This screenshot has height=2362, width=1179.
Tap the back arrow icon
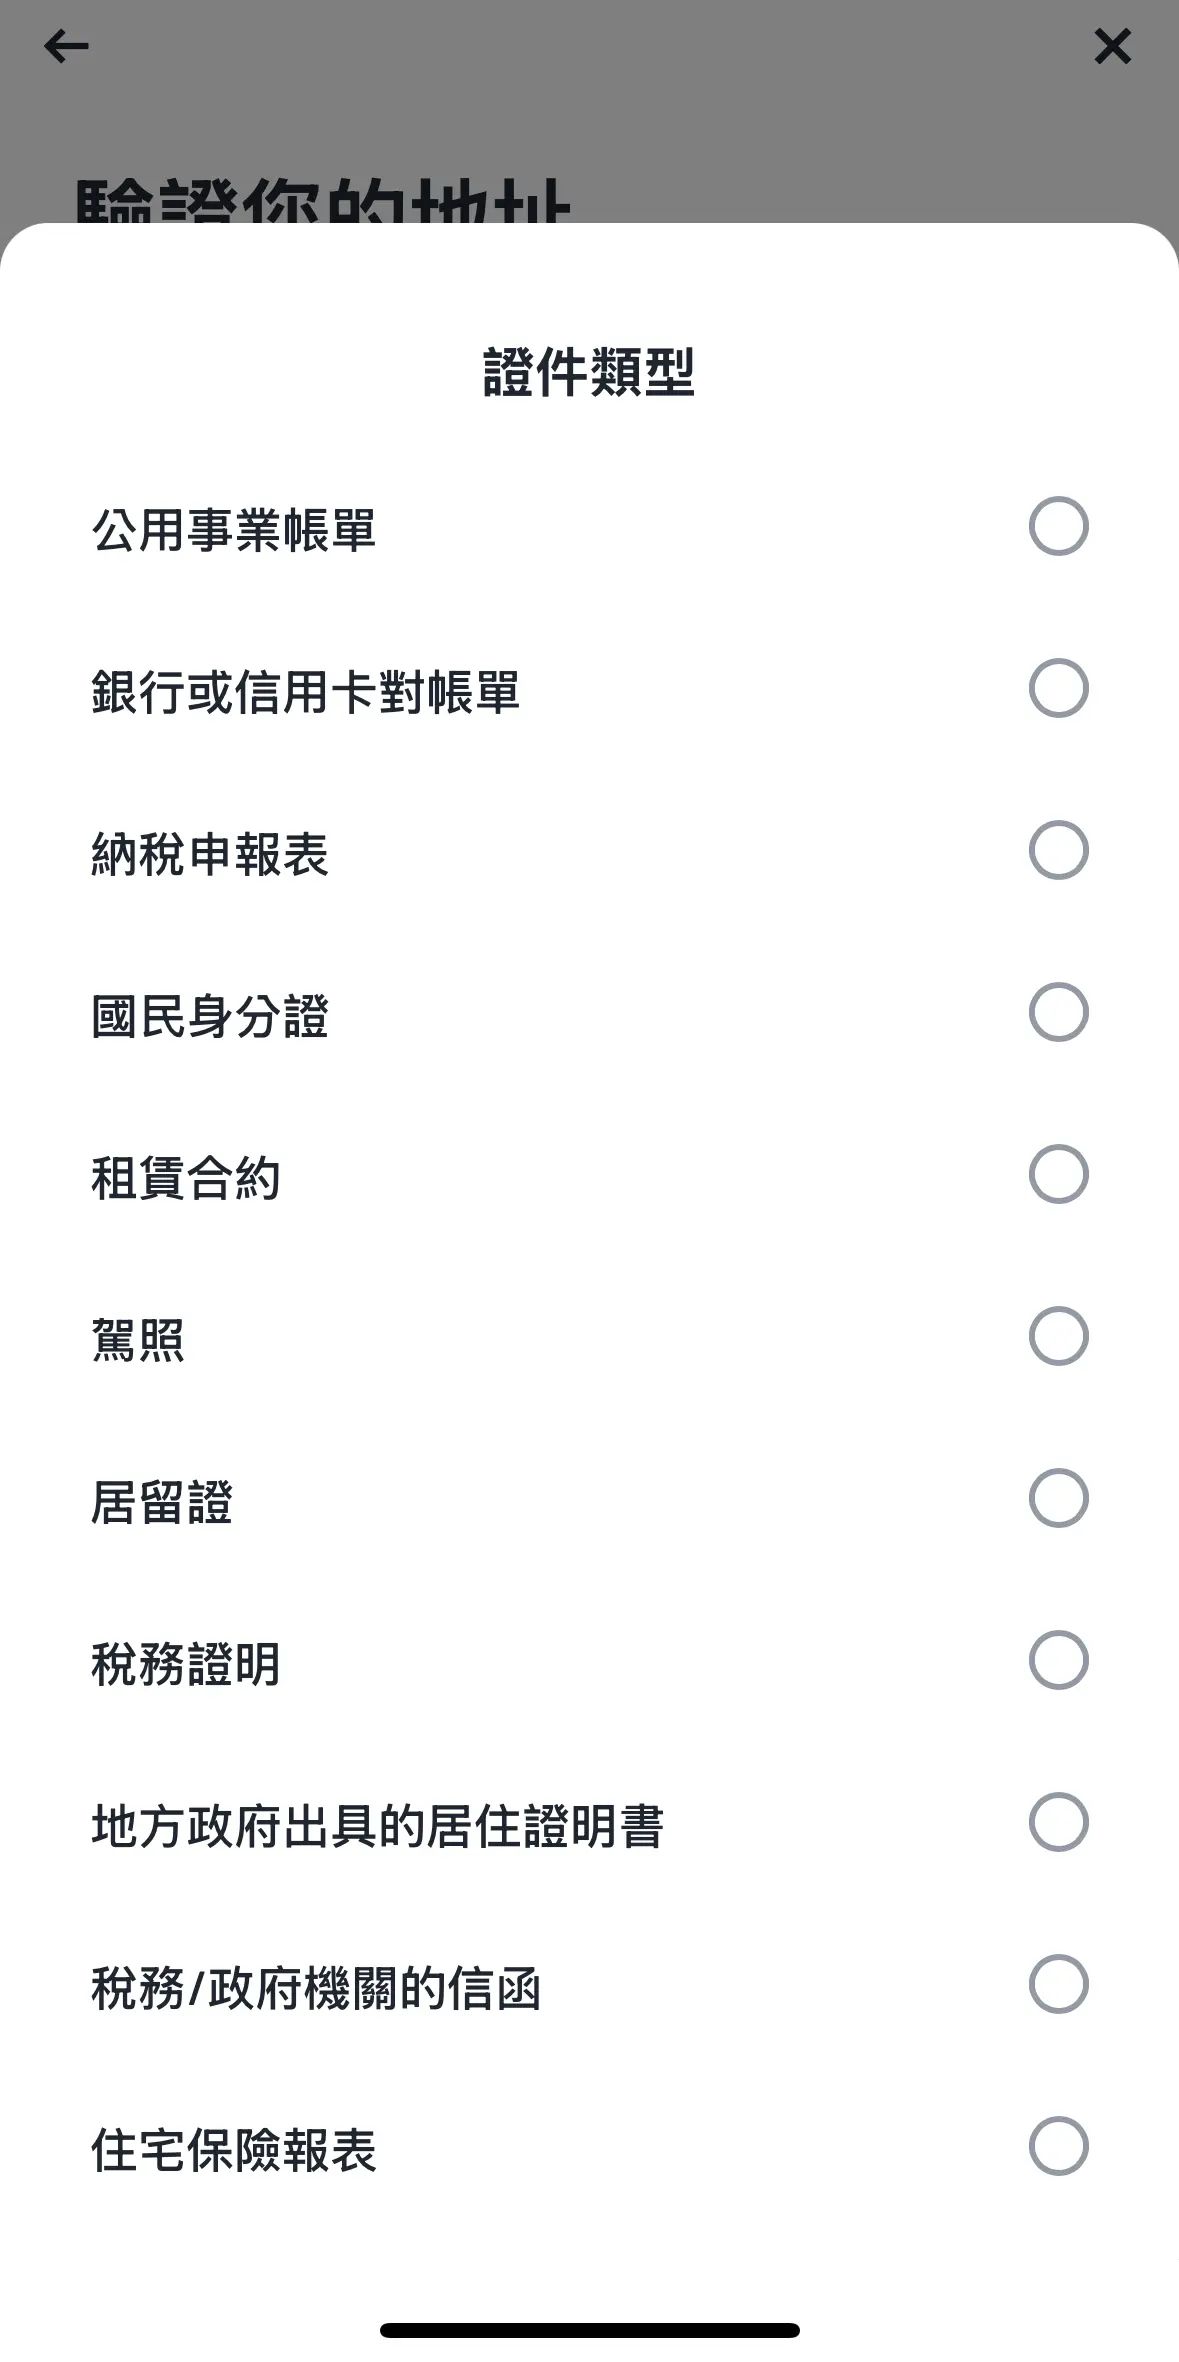click(66, 46)
